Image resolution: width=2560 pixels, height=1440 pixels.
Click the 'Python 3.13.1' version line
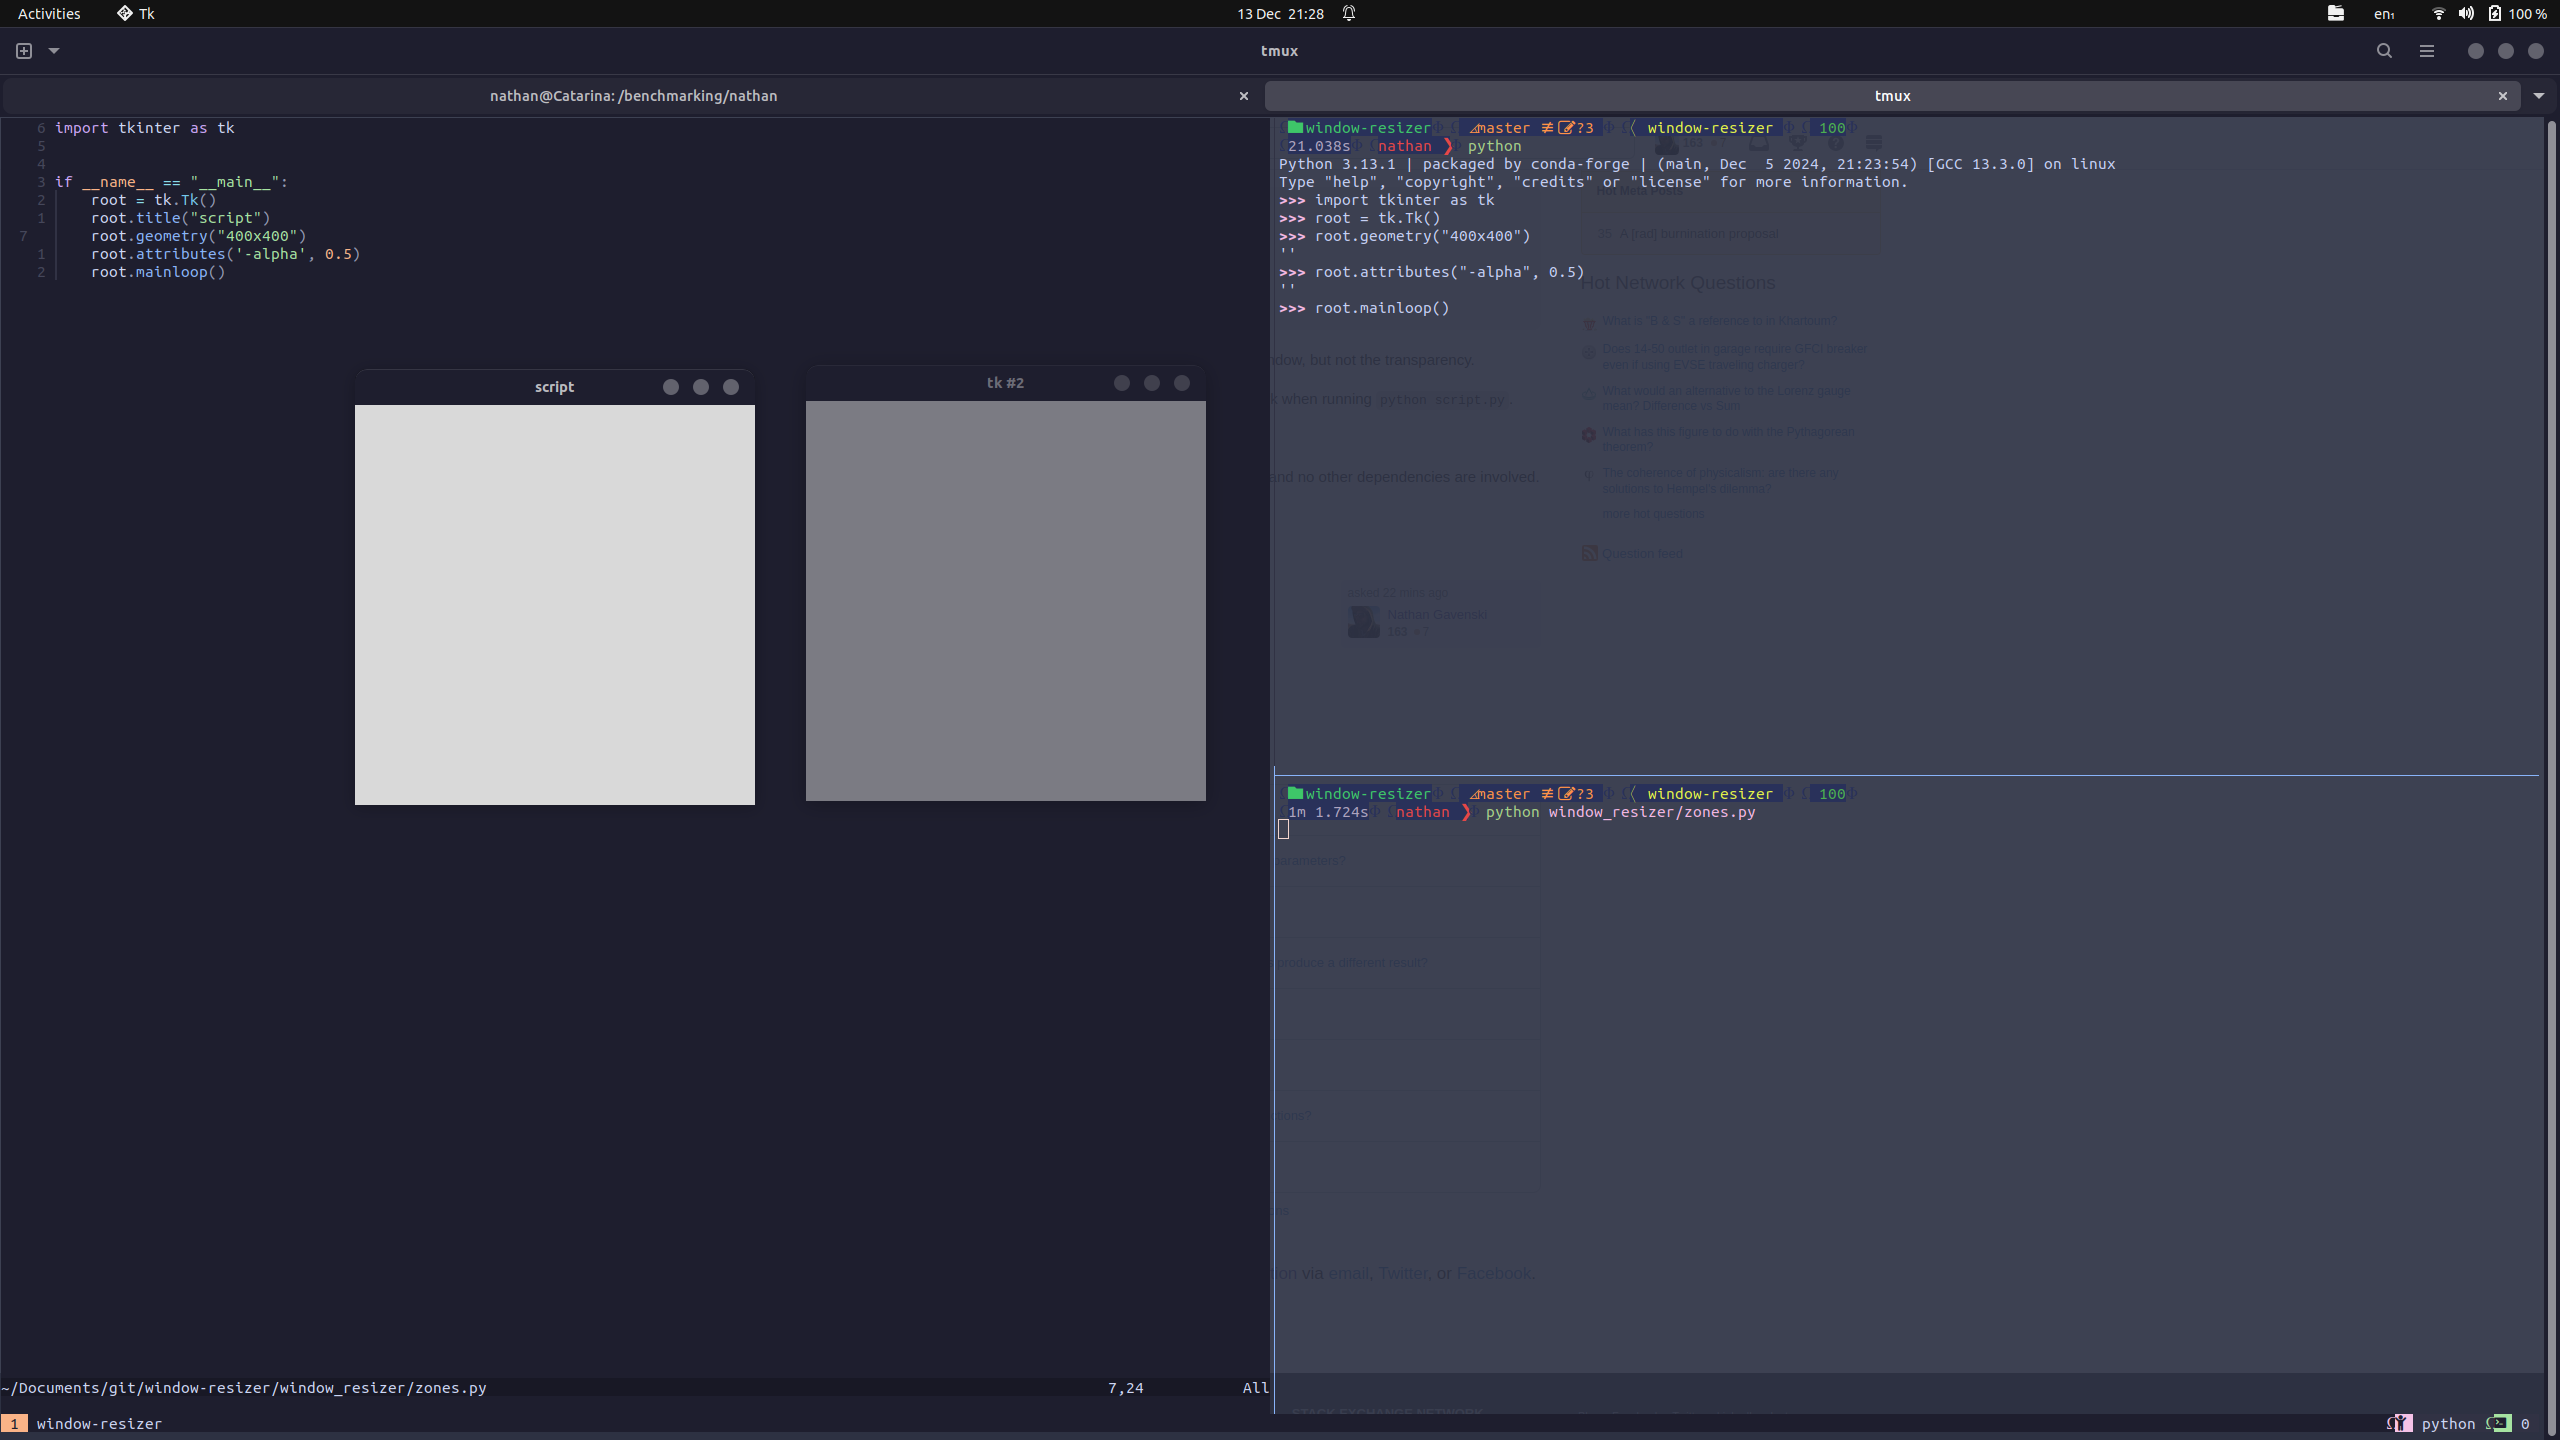[1697, 164]
